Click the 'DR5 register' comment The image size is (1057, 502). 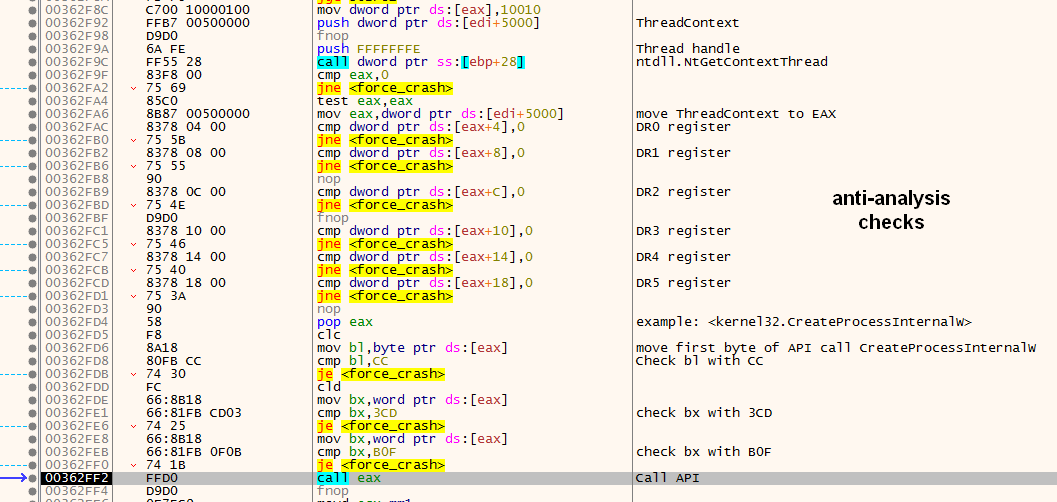pos(684,283)
